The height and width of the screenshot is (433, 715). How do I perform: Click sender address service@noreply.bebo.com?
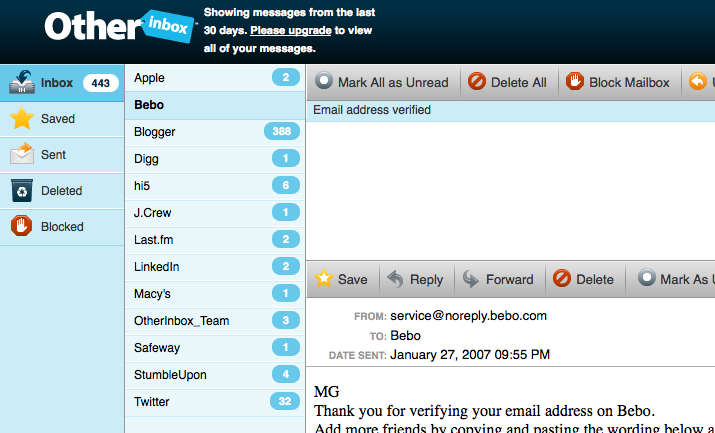click(468, 316)
